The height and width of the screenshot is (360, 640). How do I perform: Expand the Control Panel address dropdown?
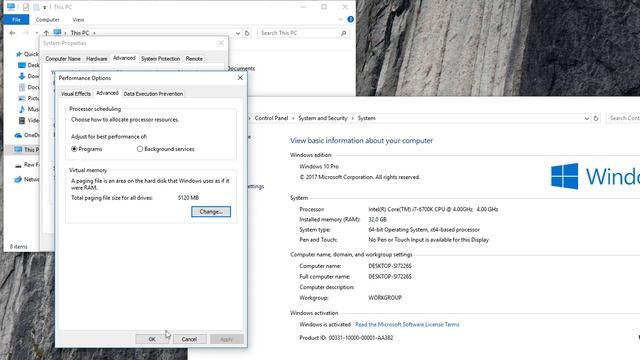[x=587, y=118]
